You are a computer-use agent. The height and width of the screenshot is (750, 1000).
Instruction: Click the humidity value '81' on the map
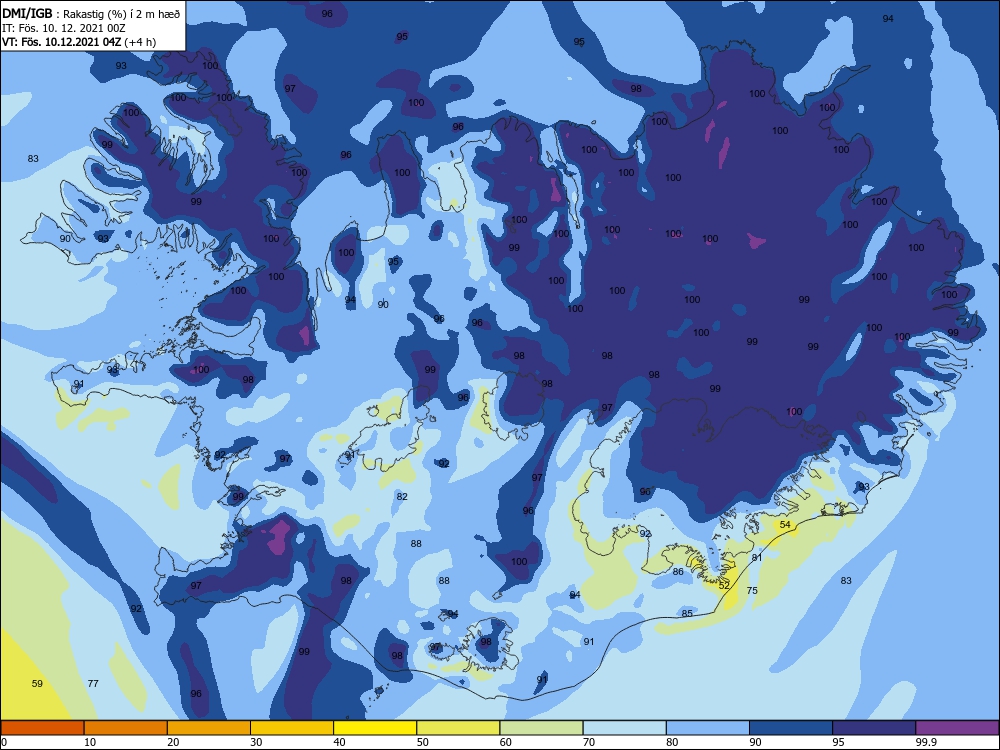point(757,557)
